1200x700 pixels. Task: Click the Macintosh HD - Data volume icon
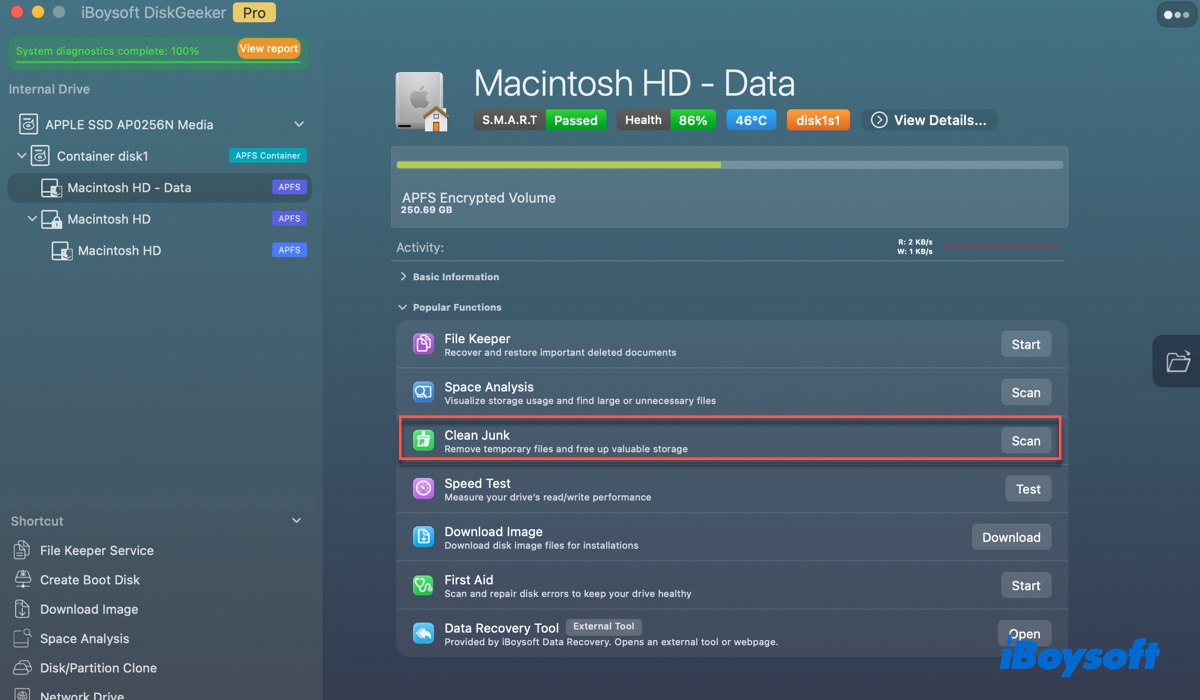tap(51, 188)
